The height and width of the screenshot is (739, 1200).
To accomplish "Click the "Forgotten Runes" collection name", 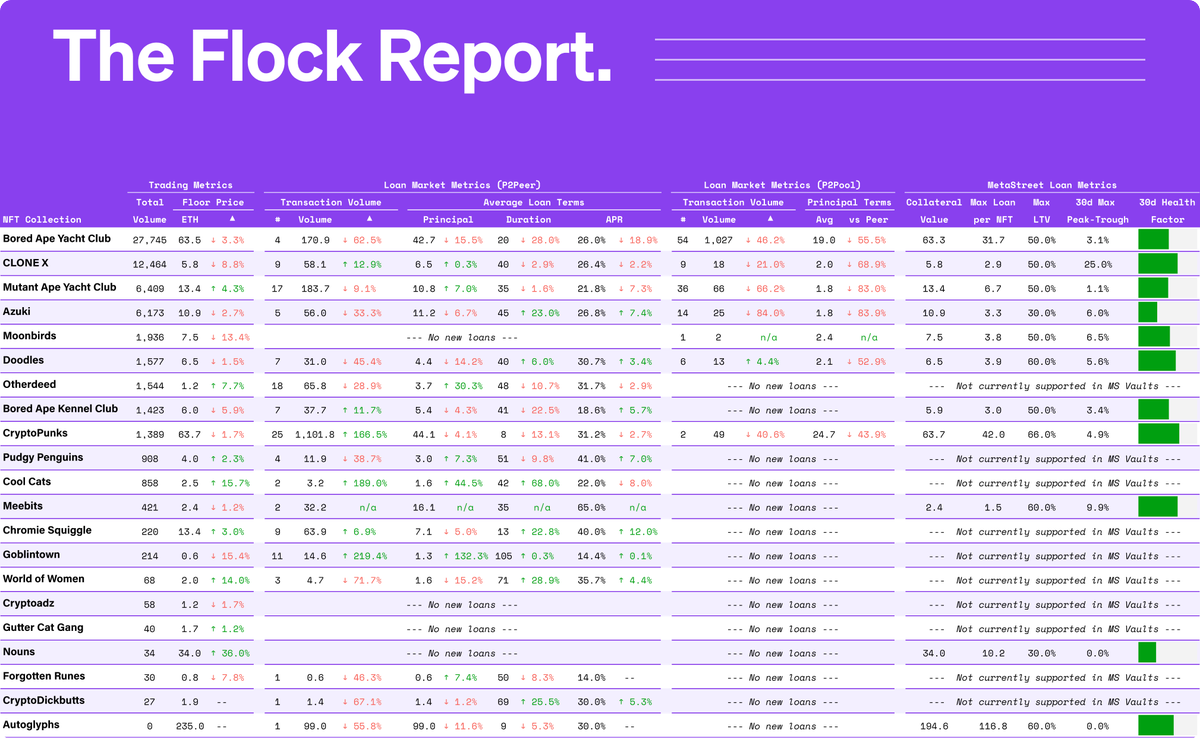I will click(x=45, y=676).
